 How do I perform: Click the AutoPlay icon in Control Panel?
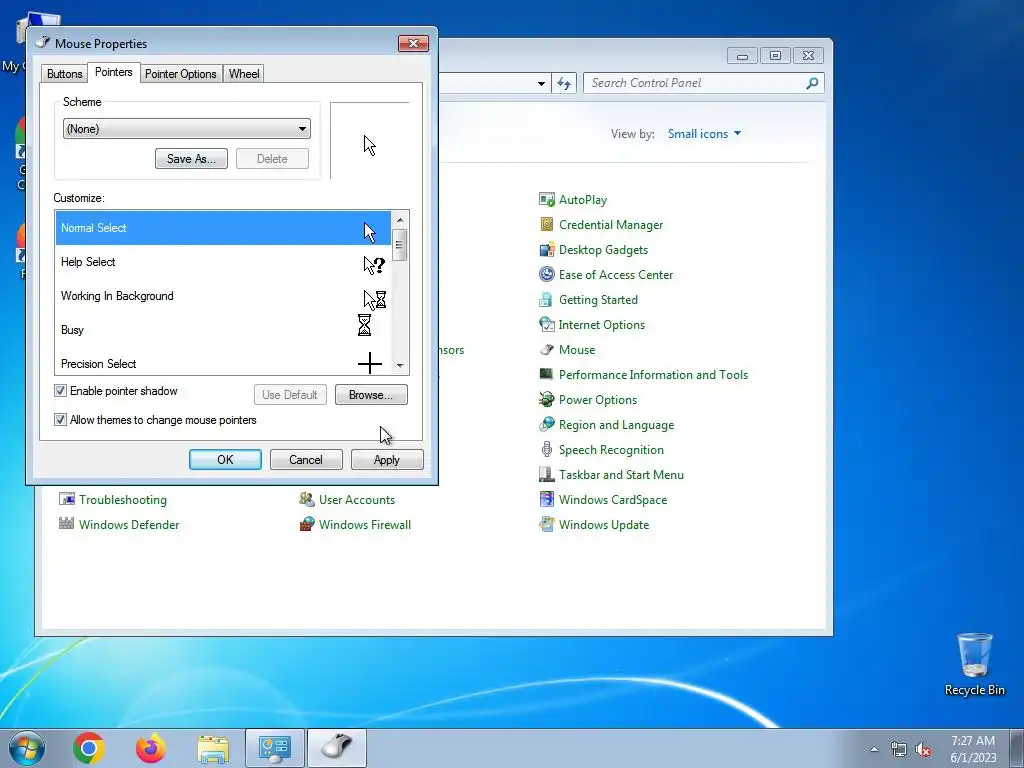coord(547,199)
